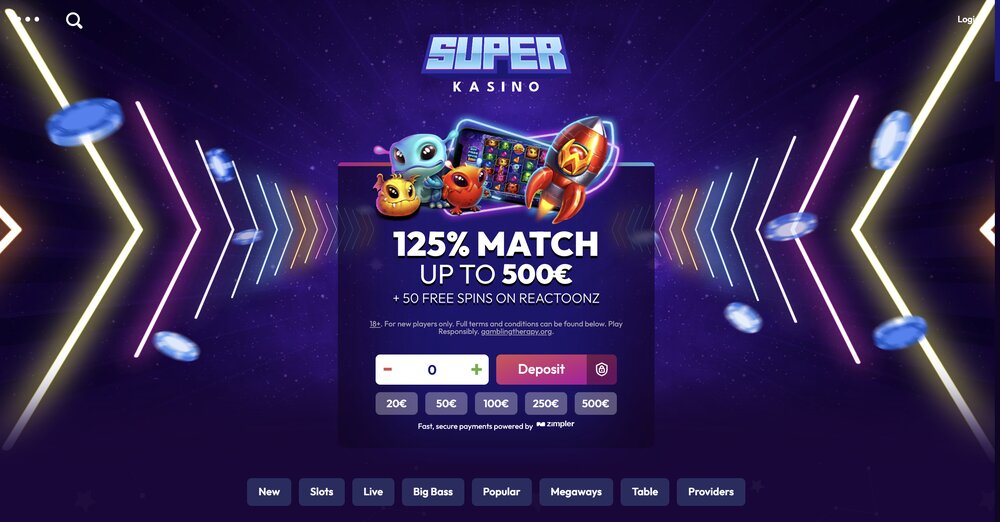
Task: Decrease deposit amount with minus icon
Action: (x=388, y=369)
